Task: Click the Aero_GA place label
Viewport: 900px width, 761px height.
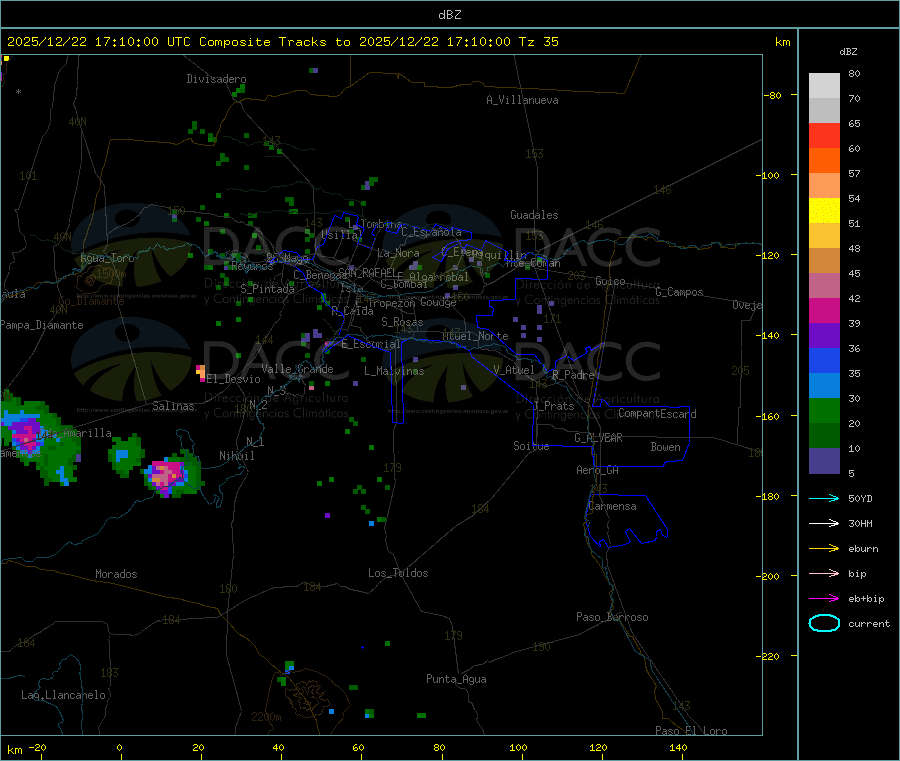Action: (598, 470)
